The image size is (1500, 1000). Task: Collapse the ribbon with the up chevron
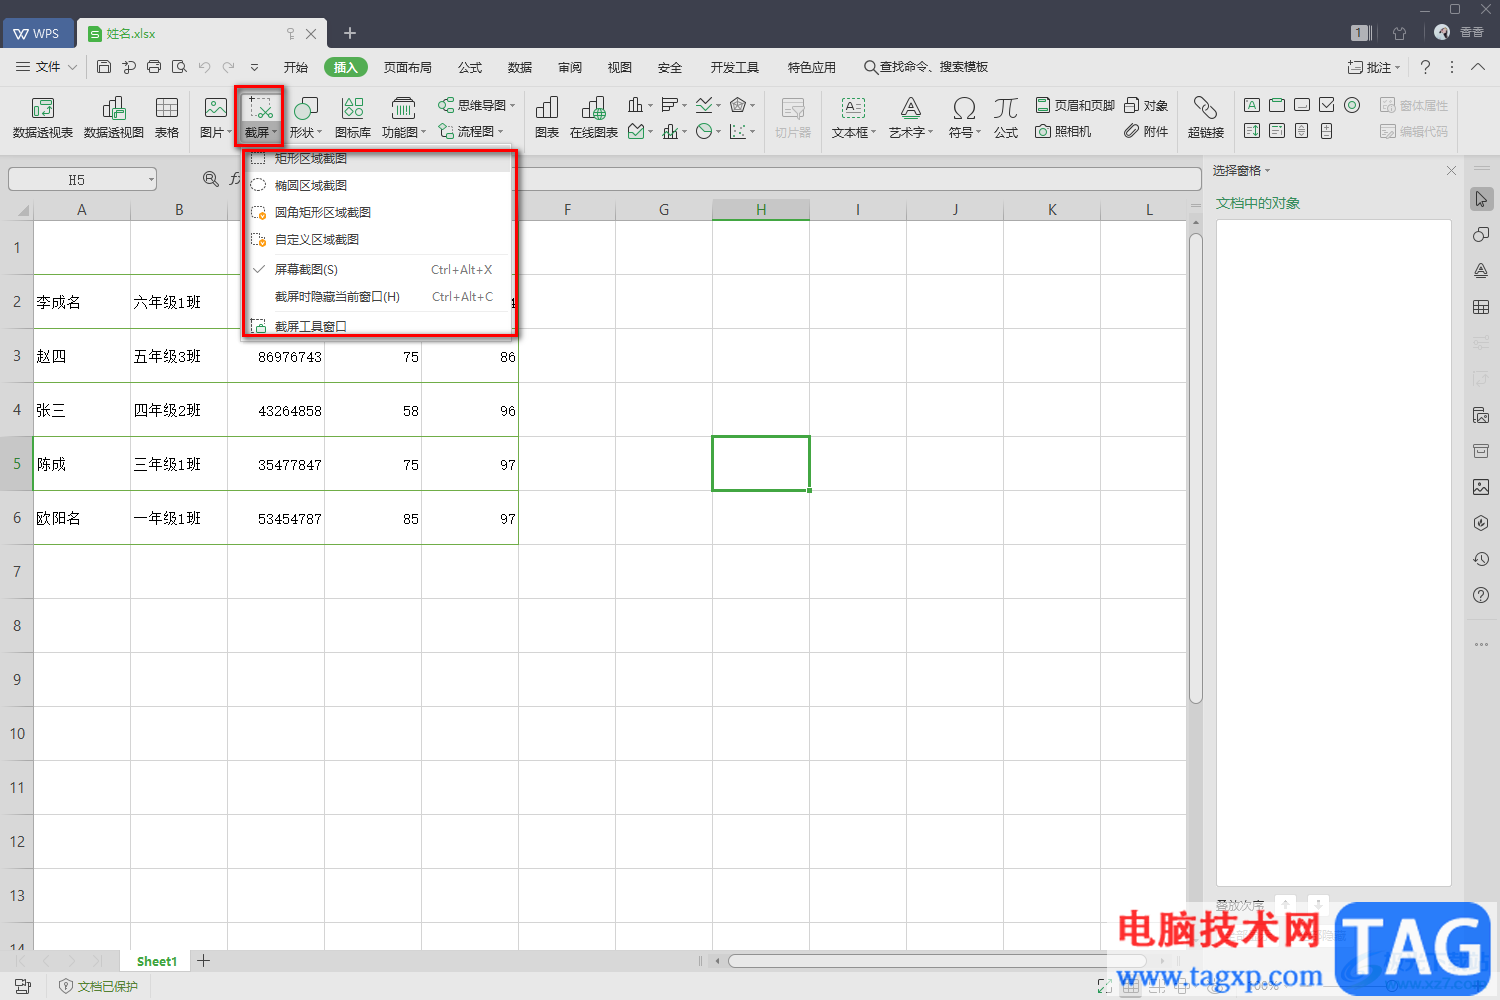(x=1478, y=67)
